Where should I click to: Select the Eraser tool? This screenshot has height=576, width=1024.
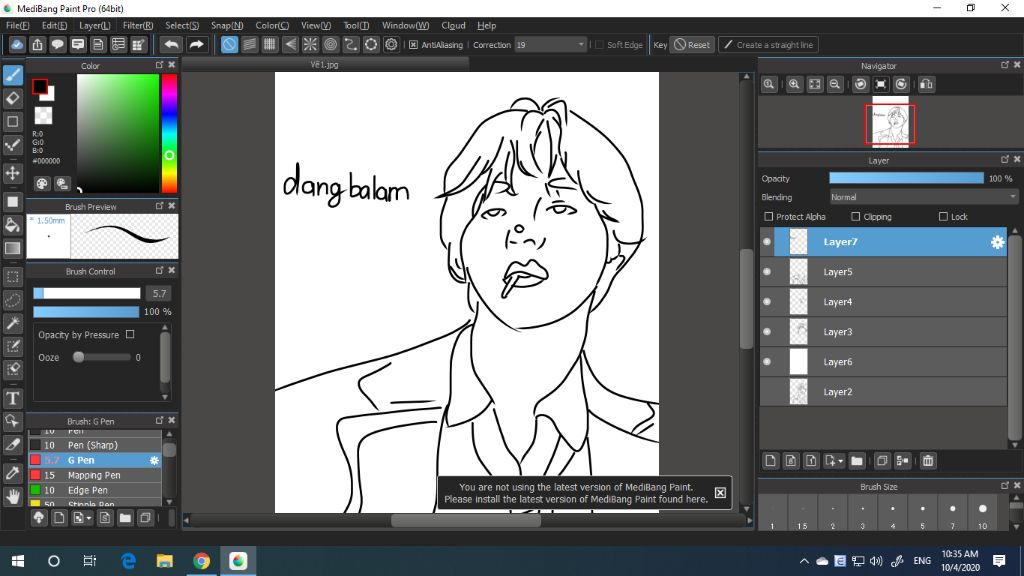[13, 99]
